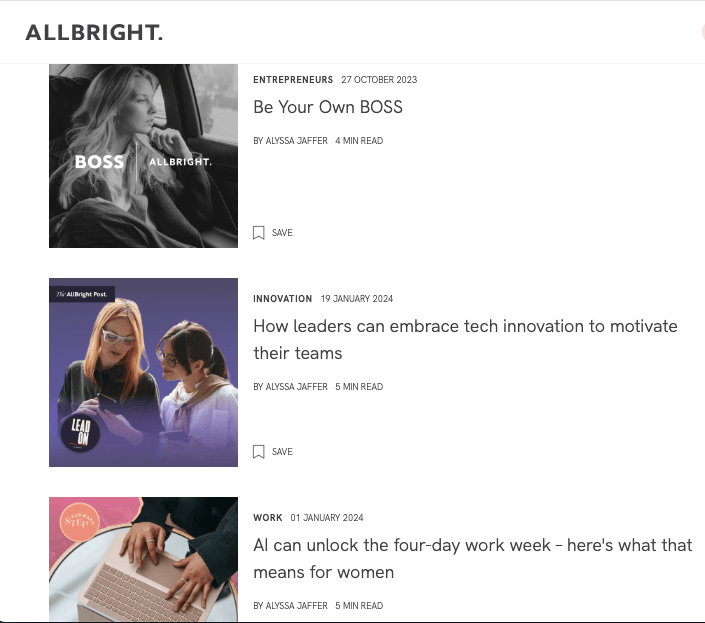This screenshot has height=623, width=705.
Task: Toggle SAVE label for Be Your Own BOSS
Action: click(282, 233)
